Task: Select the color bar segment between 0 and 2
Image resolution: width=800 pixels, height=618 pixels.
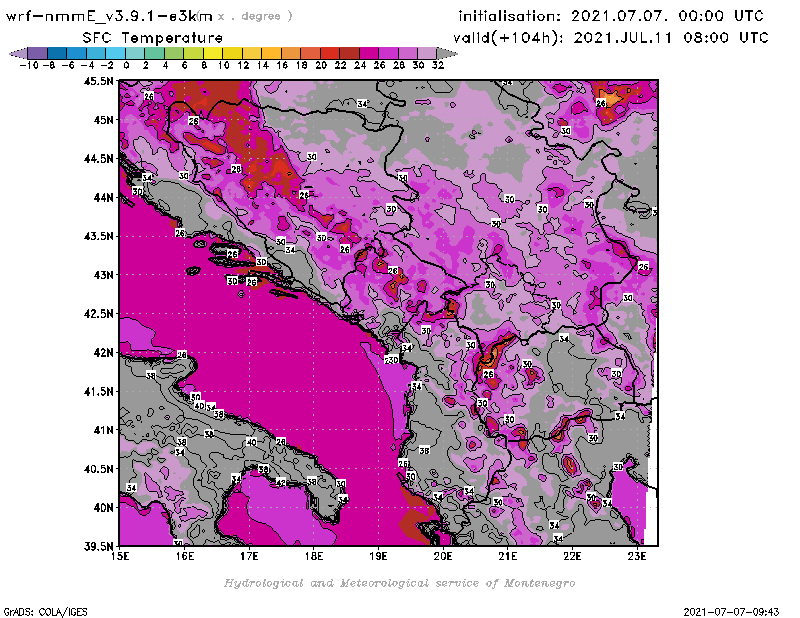Action: tap(135, 53)
